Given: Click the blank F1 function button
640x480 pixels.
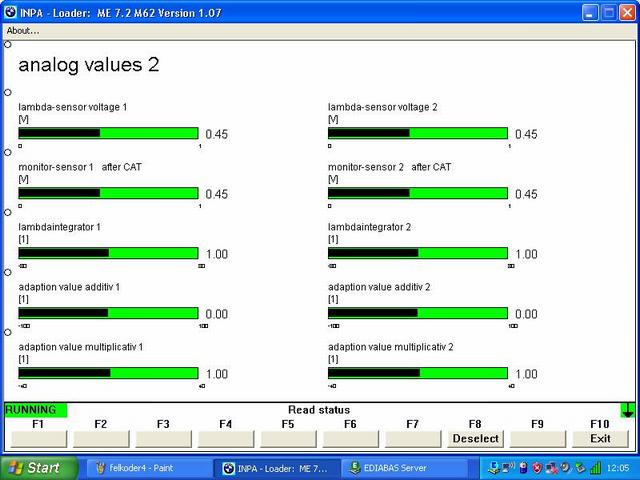Looking at the screenshot, I should pos(38,438).
